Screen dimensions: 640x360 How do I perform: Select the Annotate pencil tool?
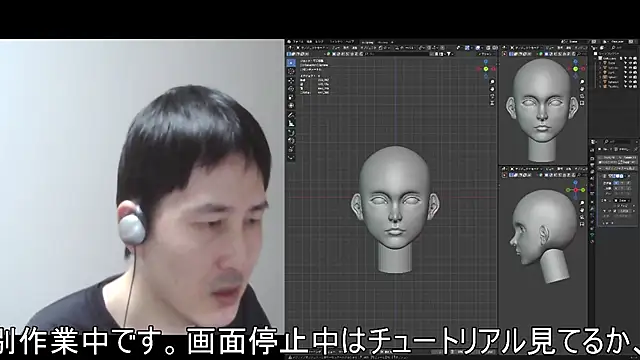click(x=291, y=115)
